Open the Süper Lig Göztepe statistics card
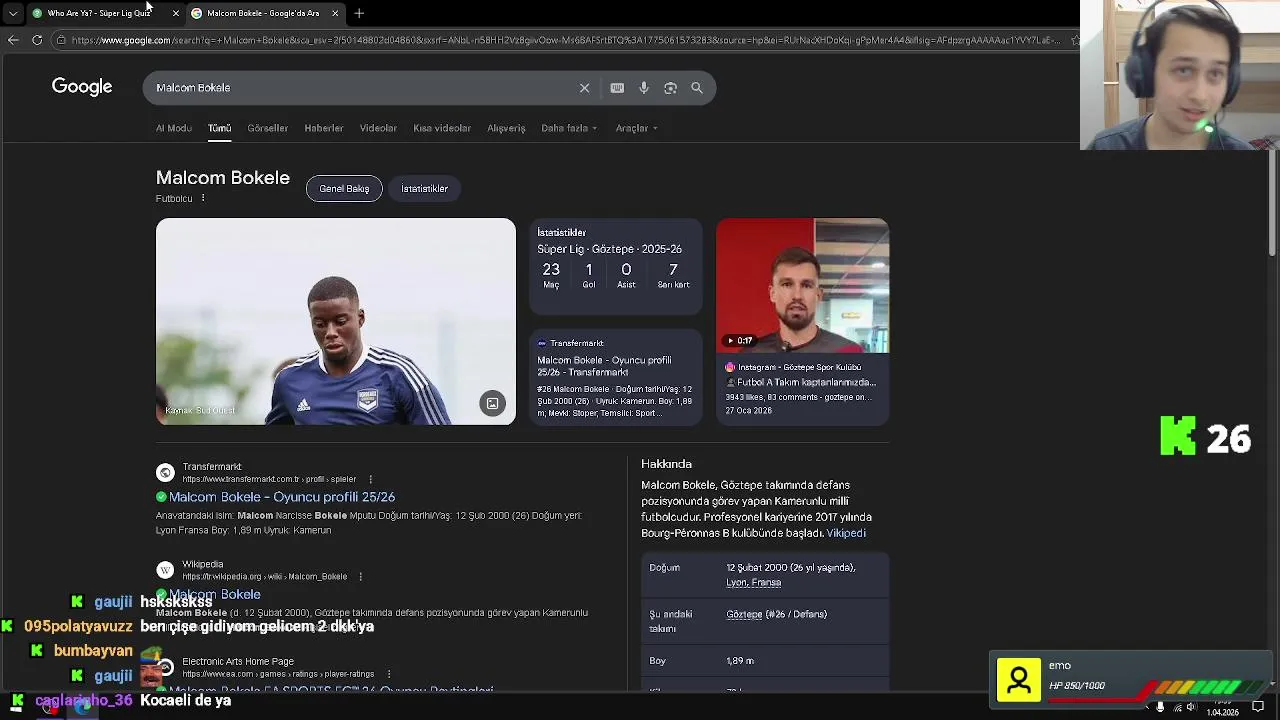1280x720 pixels. click(616, 266)
